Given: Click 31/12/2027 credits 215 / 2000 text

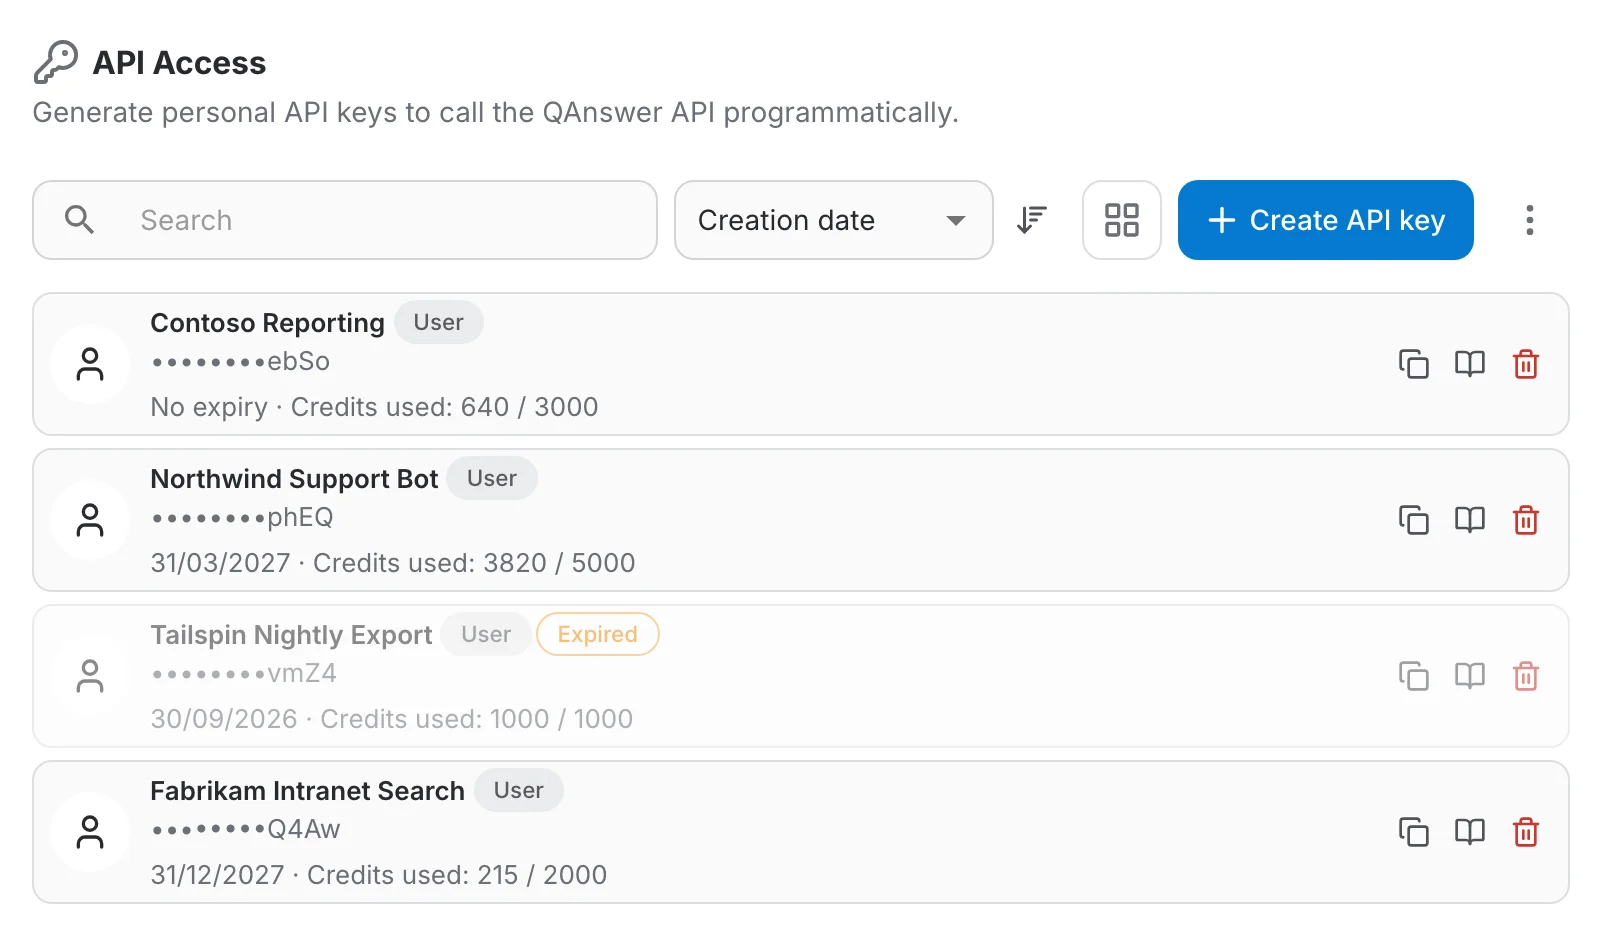Looking at the screenshot, I should 378,875.
